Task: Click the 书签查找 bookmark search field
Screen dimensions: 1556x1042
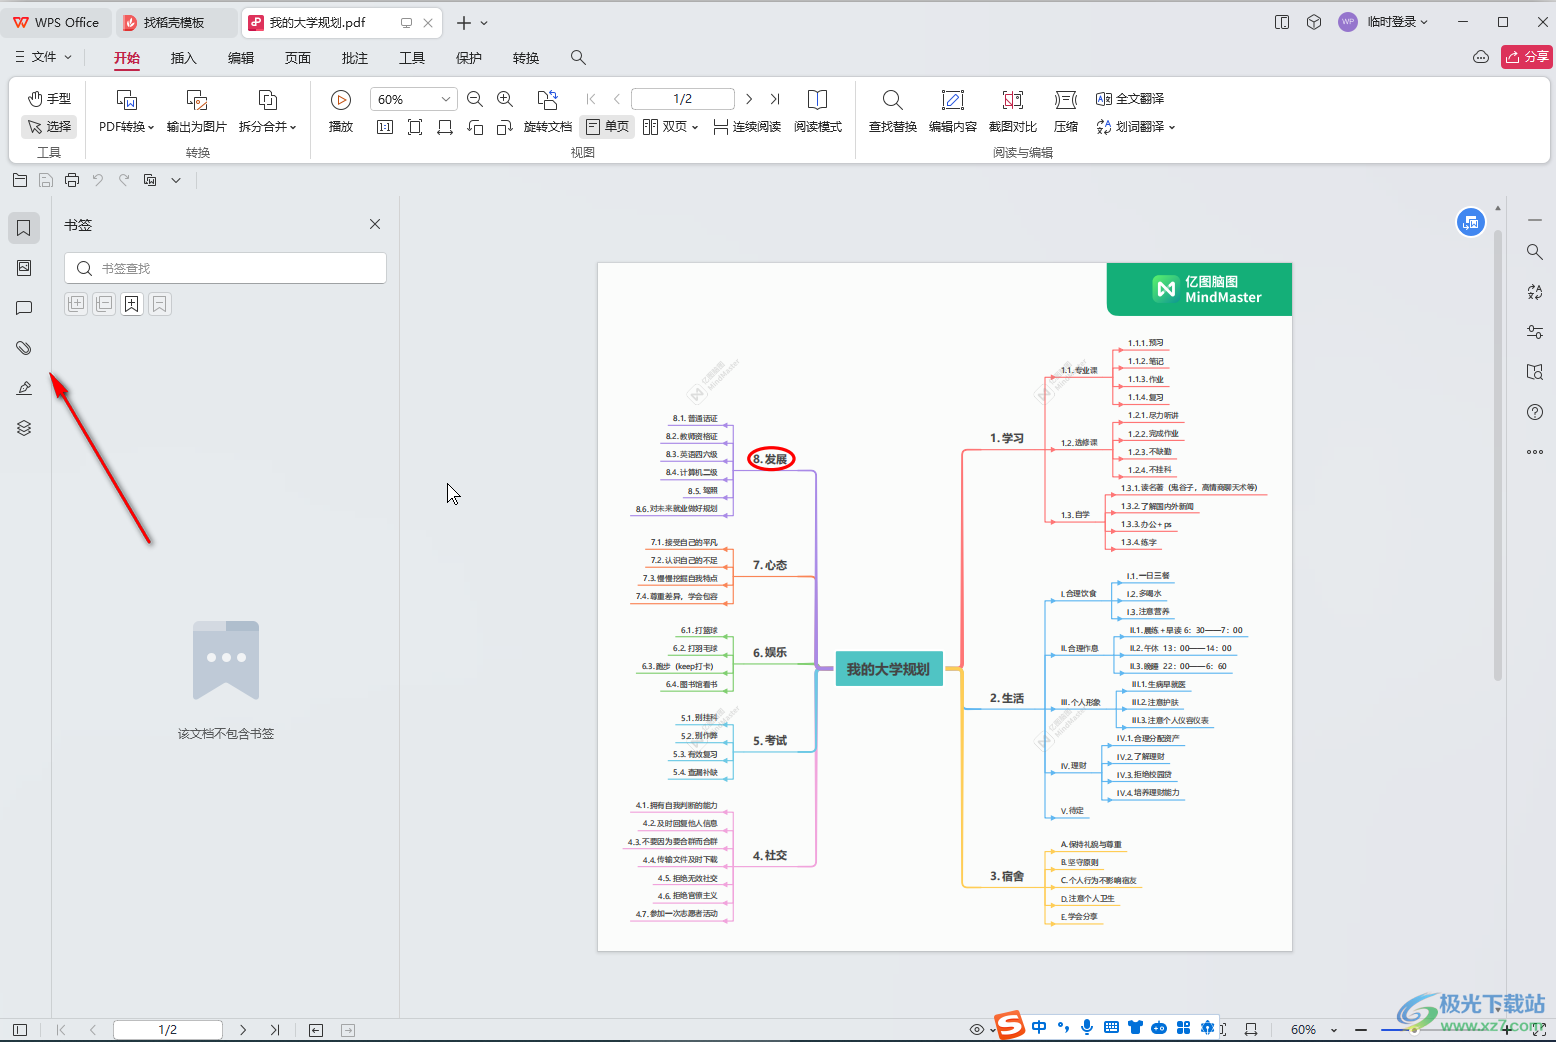Action: pyautogui.click(x=225, y=268)
